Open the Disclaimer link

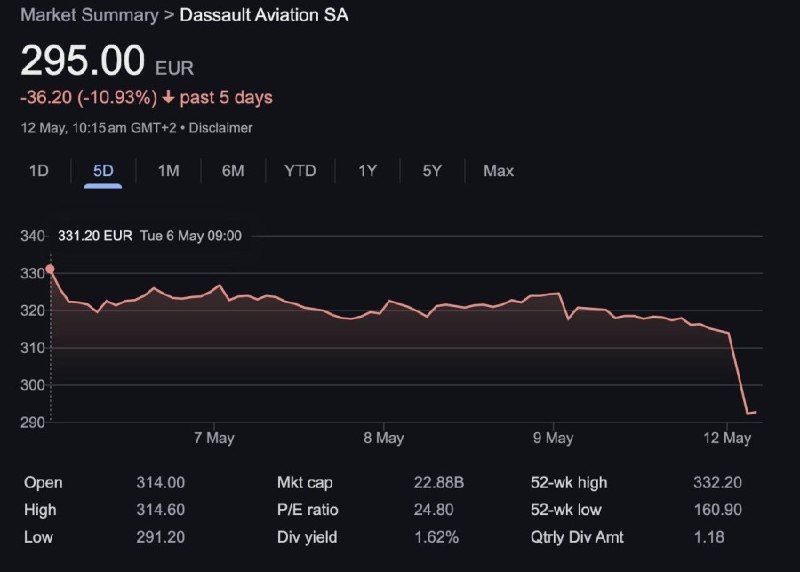coord(220,128)
